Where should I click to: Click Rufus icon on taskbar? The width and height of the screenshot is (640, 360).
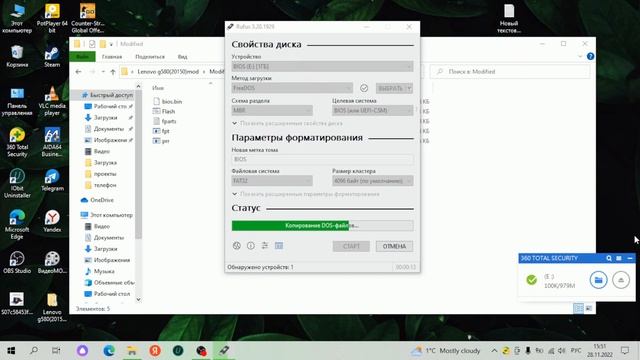coord(224,351)
